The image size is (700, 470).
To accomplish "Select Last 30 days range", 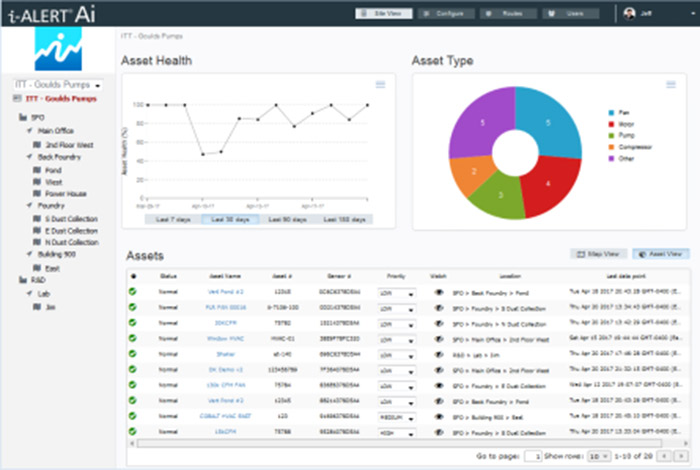I will point(230,219).
